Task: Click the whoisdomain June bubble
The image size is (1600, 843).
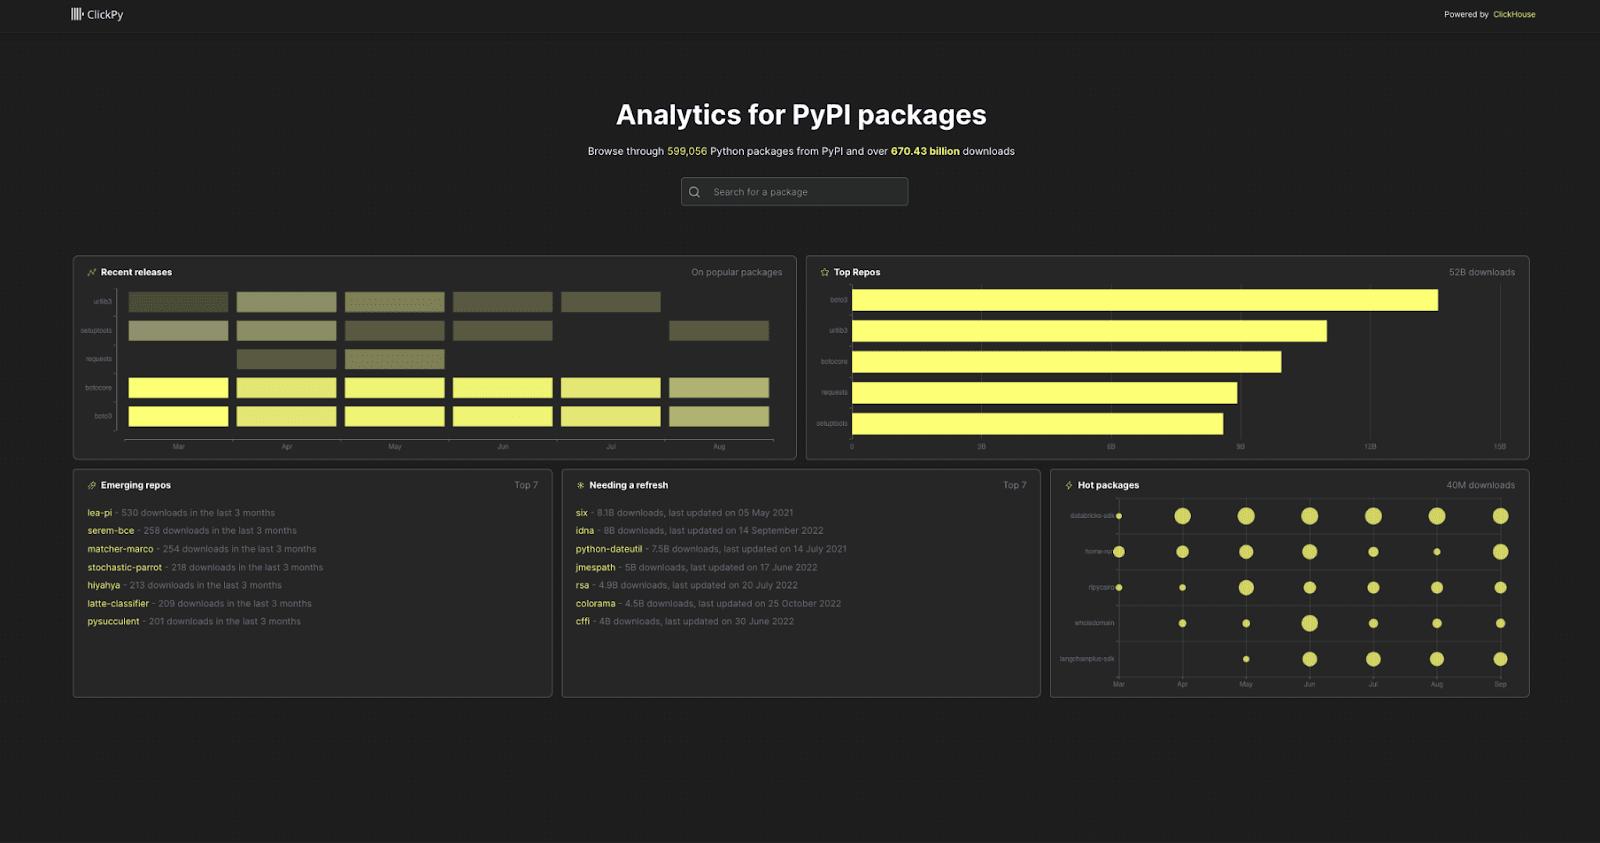Action: (1309, 623)
